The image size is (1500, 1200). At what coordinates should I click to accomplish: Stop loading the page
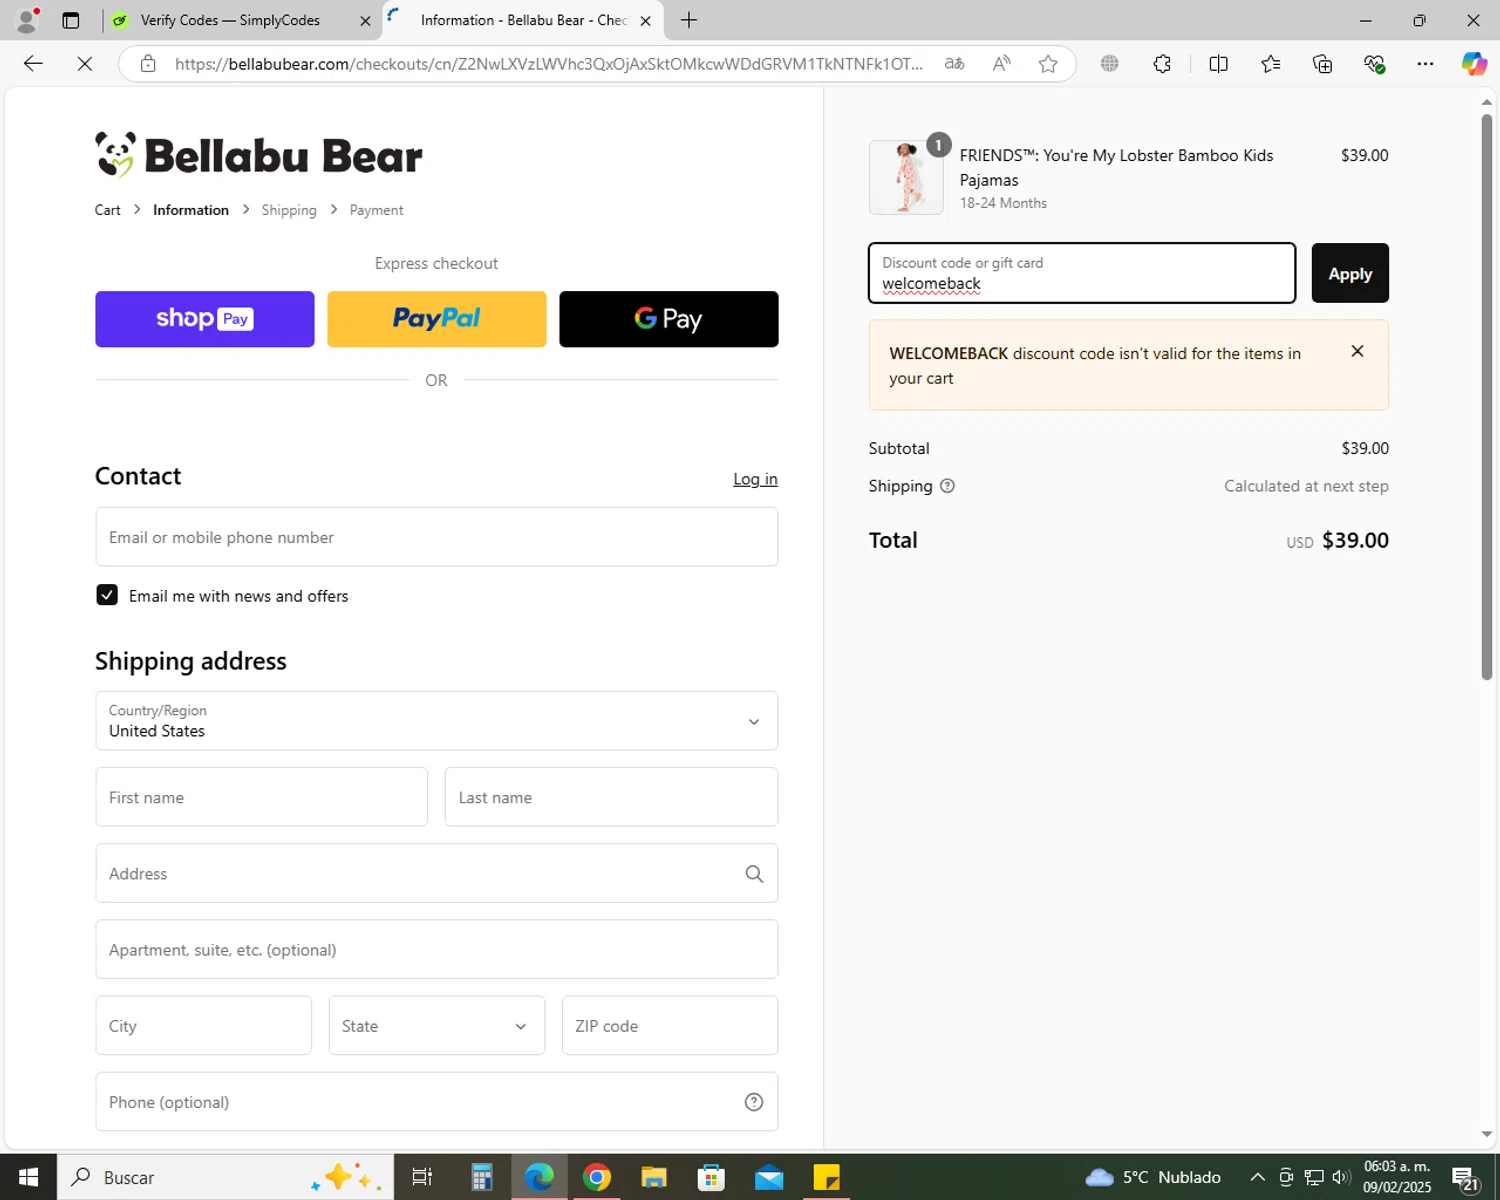(85, 64)
